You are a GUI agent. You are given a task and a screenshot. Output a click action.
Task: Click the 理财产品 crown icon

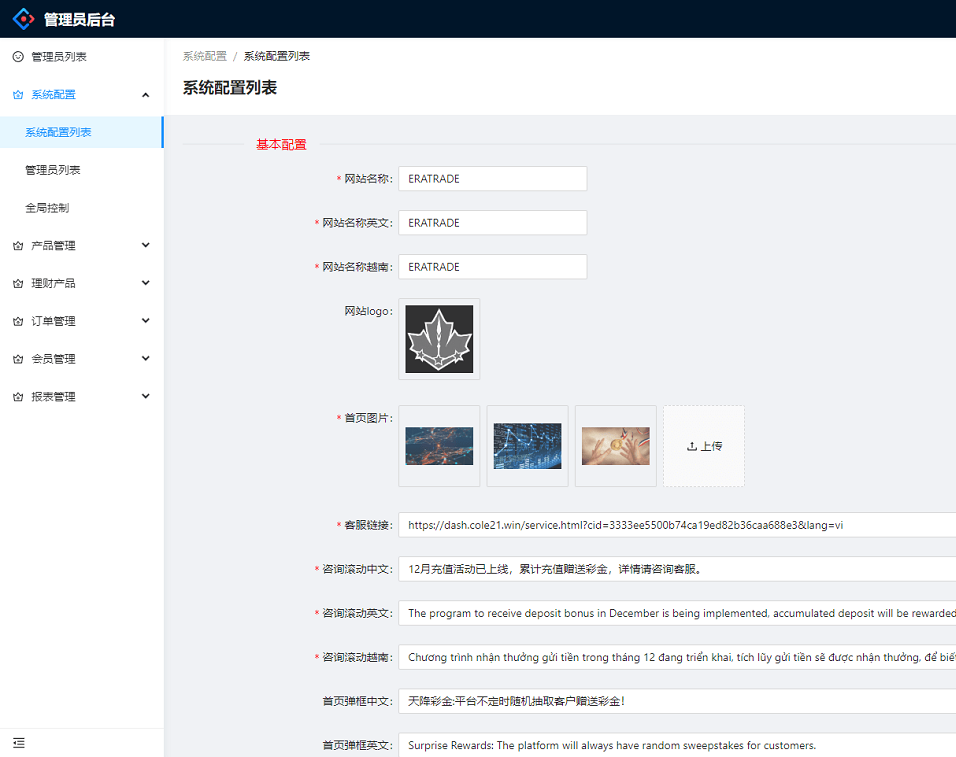[x=18, y=284]
